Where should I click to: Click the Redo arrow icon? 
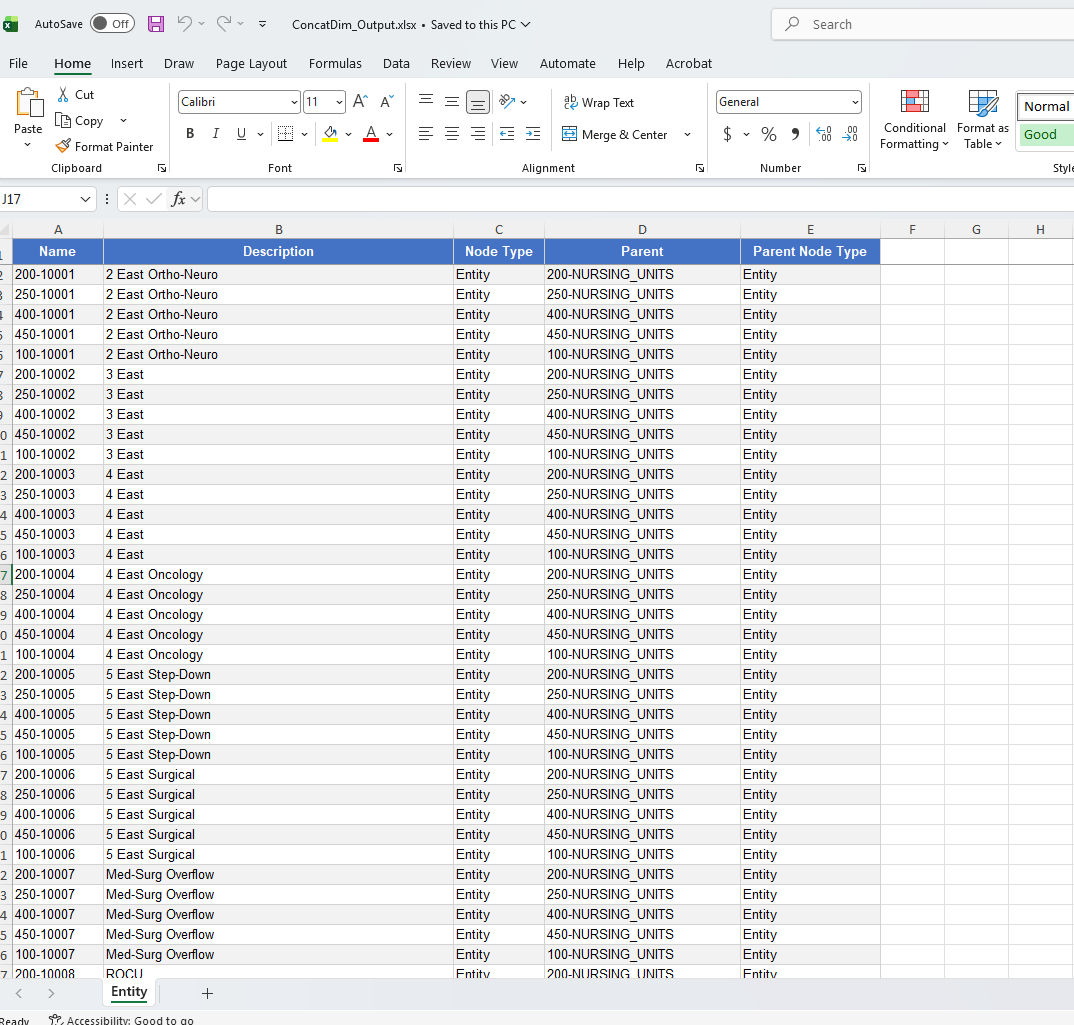click(223, 24)
